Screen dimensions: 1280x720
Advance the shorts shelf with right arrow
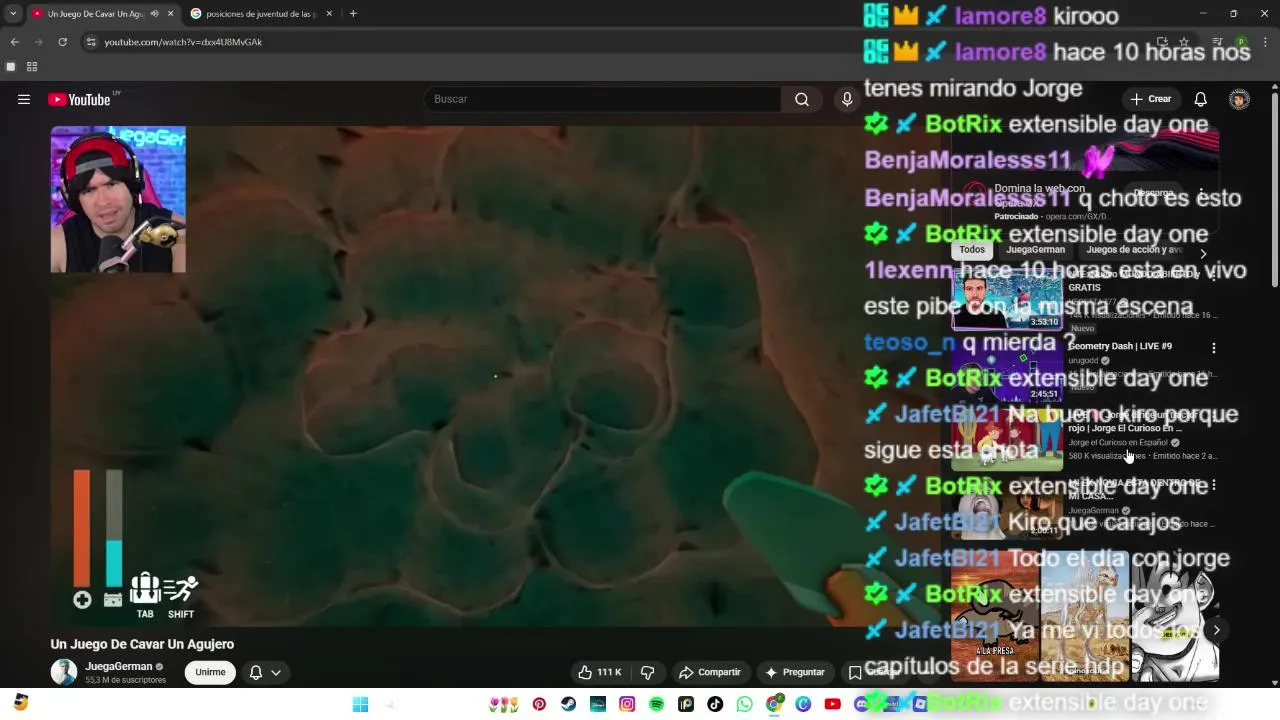click(x=1216, y=629)
